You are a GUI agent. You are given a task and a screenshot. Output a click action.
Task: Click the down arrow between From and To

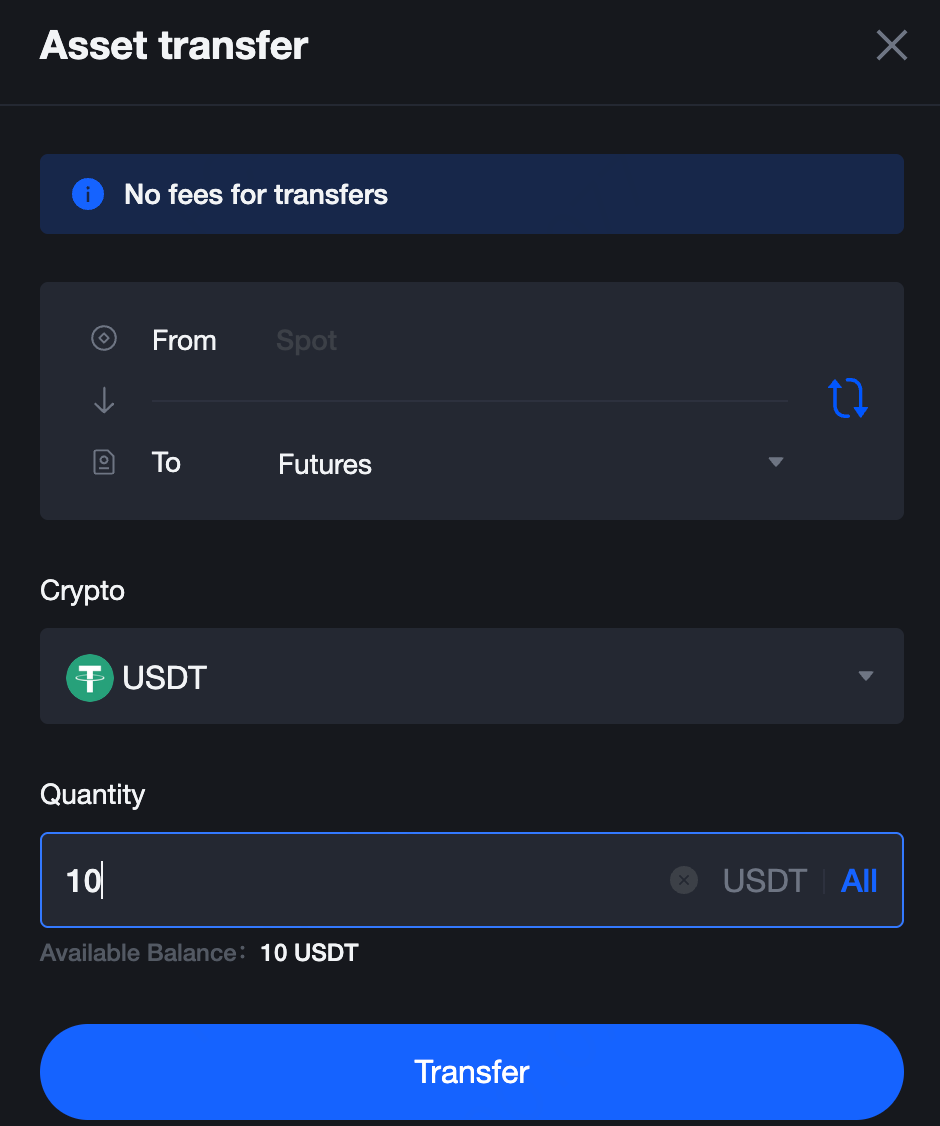coord(104,400)
